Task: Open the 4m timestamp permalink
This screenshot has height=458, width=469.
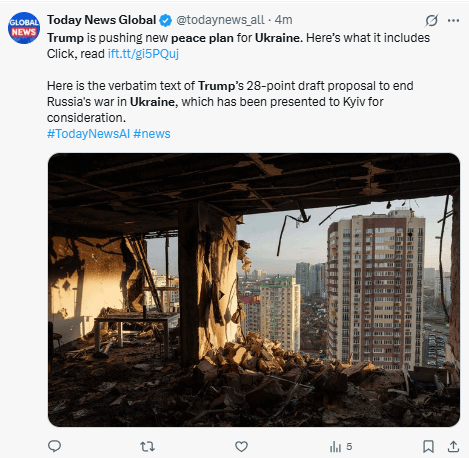Action: [283, 20]
